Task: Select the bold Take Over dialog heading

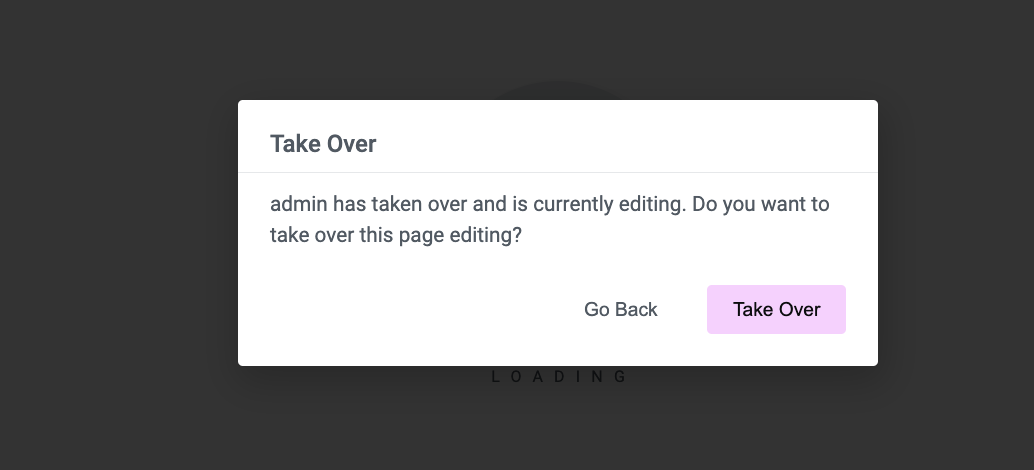Action: pos(323,144)
